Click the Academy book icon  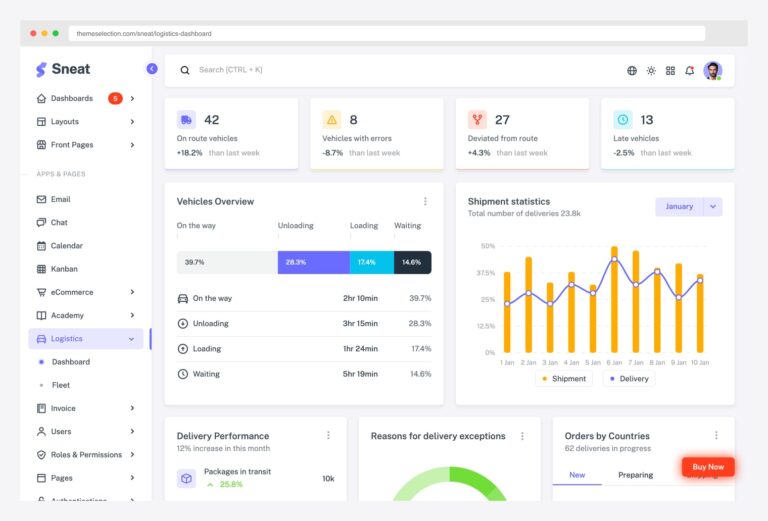pyautogui.click(x=41, y=315)
